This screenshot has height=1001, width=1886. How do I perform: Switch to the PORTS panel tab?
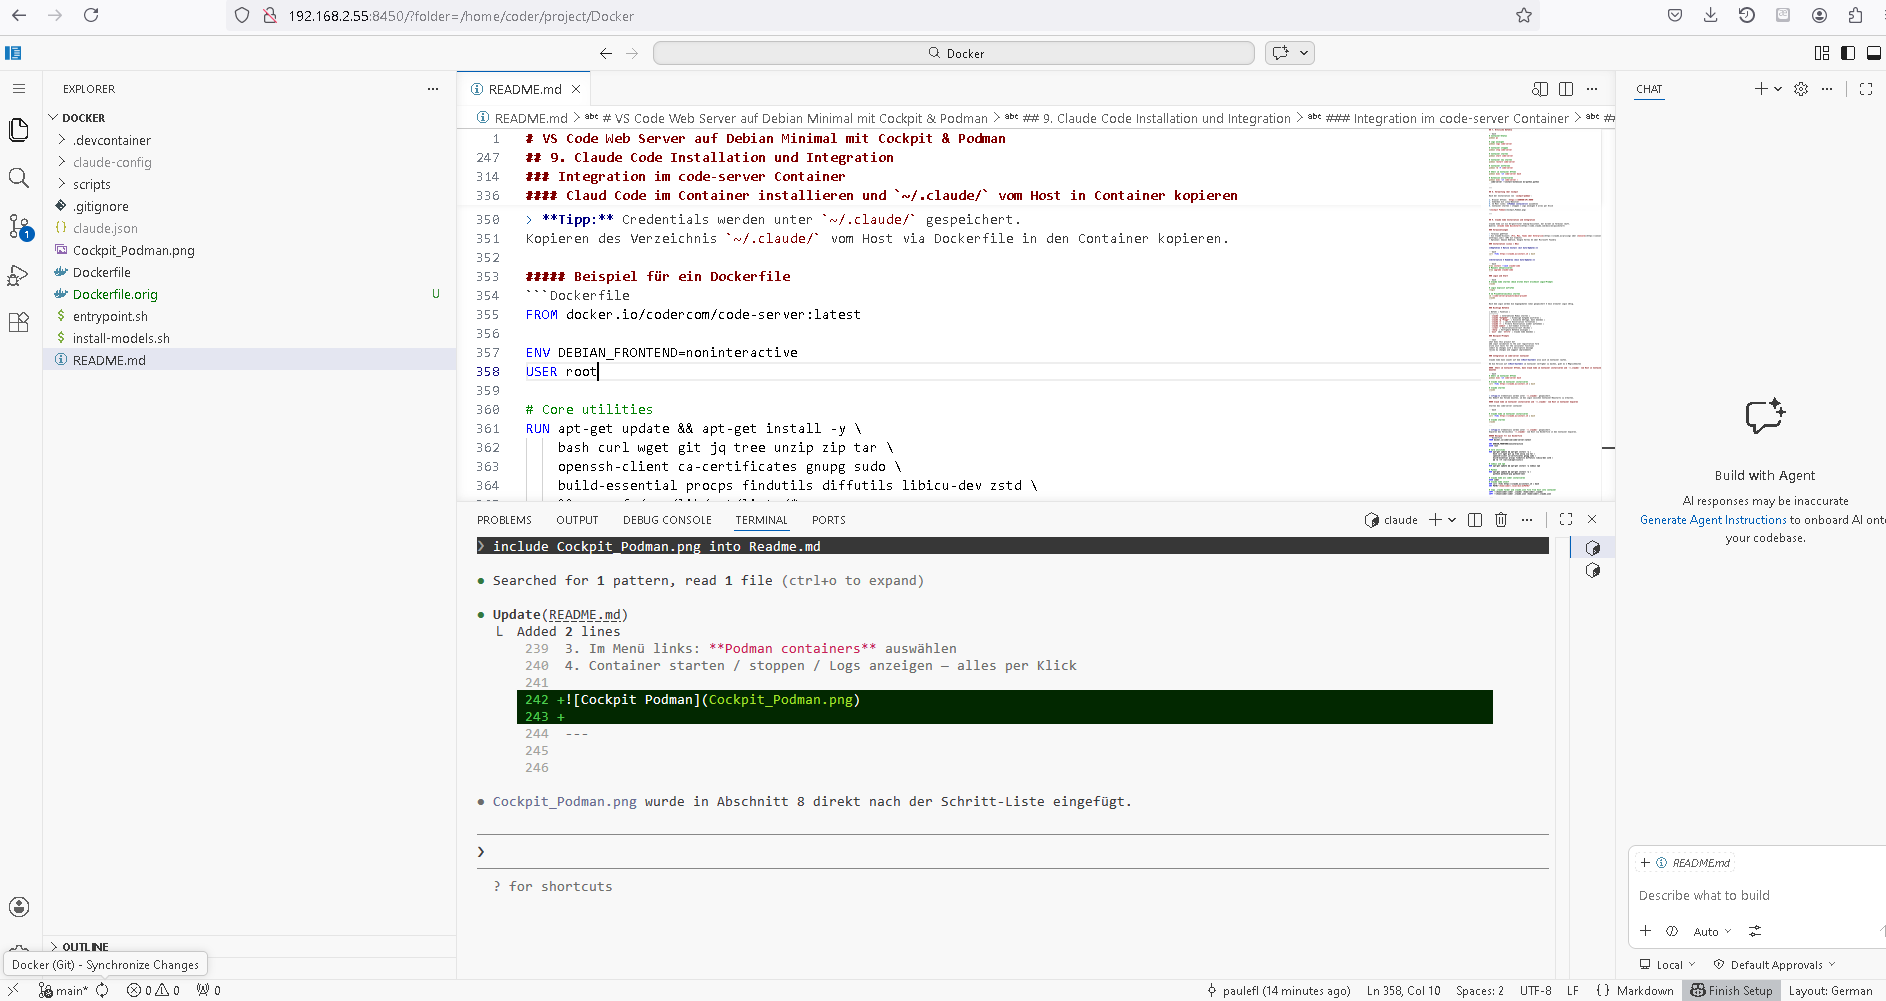coord(828,520)
